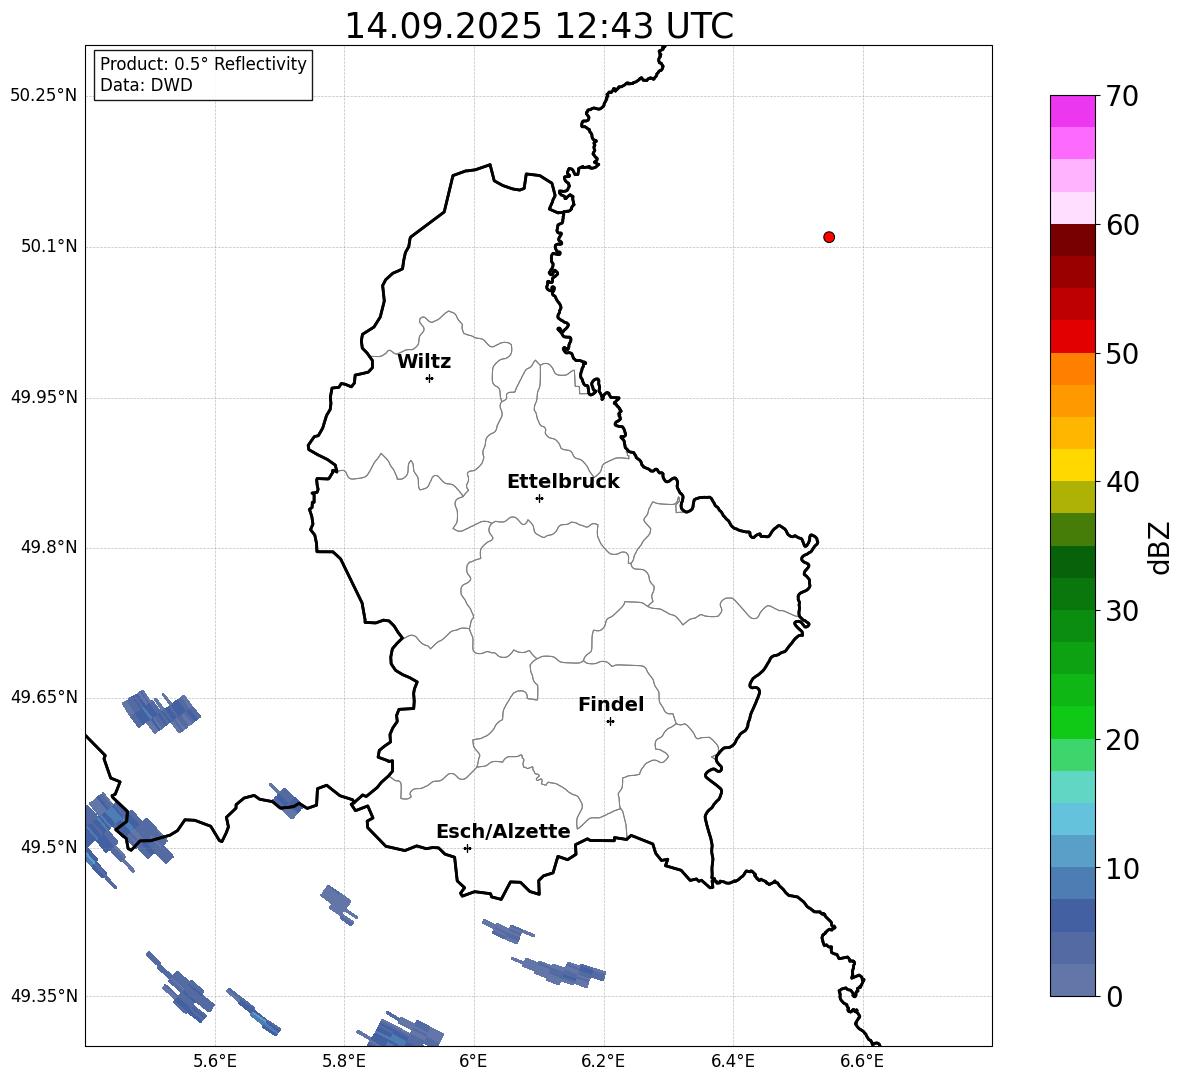1184x1081 pixels.
Task: Click the light blue colorbar segment near 13
Action: pyautogui.click(x=1072, y=819)
